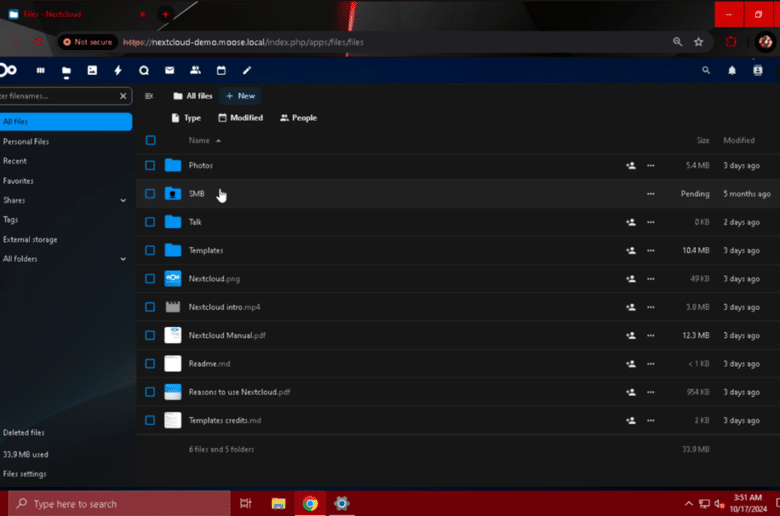Viewport: 780px width, 516px height.
Task: Open the Calendar app icon
Action: pos(221,71)
